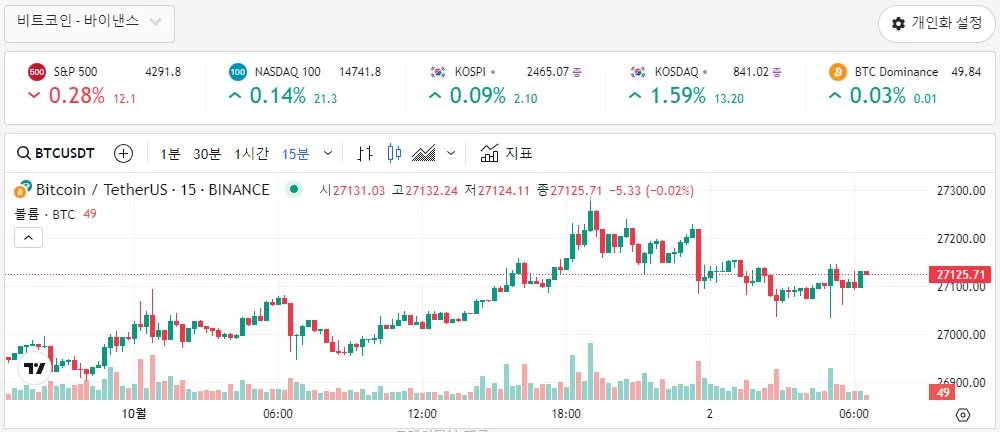Click the TradingView logo on the chart

[34, 368]
